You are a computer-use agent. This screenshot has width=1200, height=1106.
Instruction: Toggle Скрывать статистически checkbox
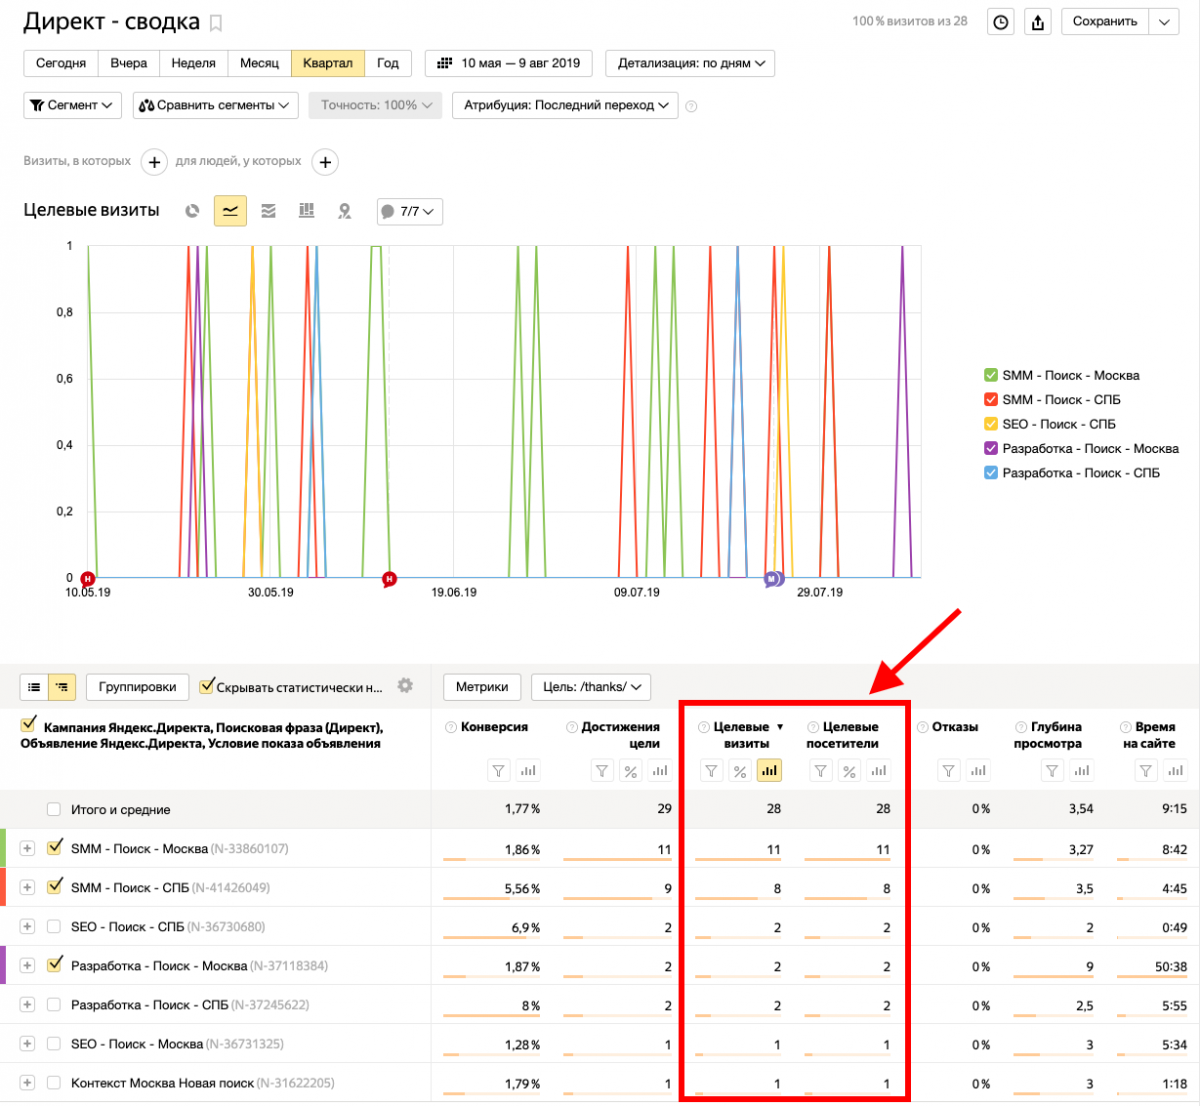click(x=207, y=686)
